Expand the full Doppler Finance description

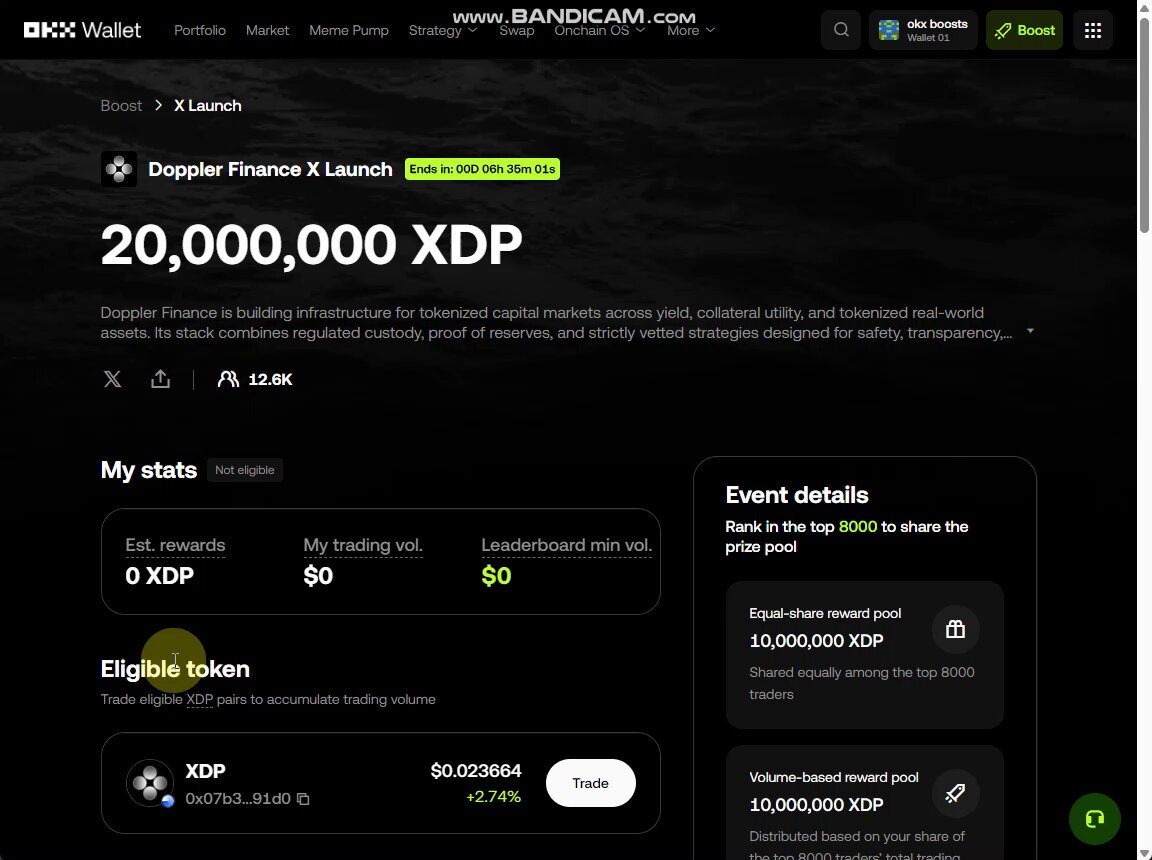pos(1030,331)
